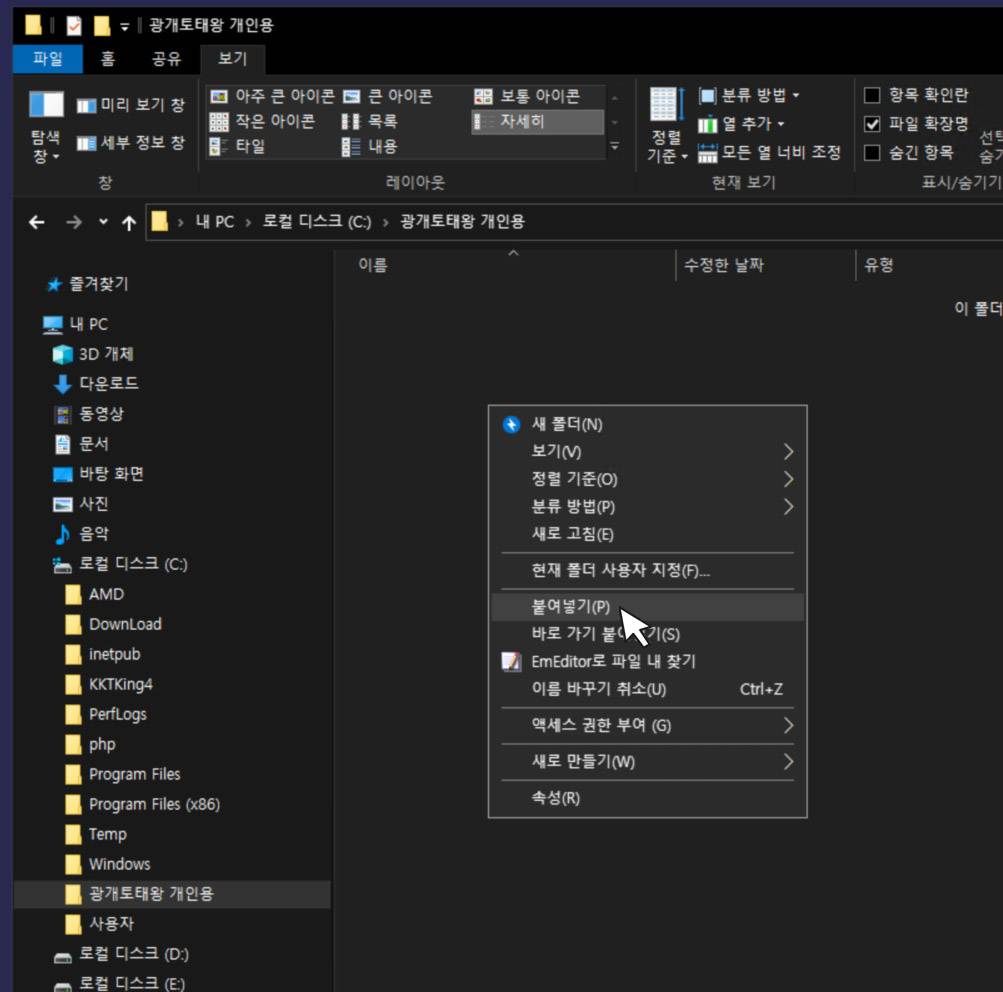Click the 정렬 기준 sort icon in ribbon
This screenshot has width=1003, height=992.
(665, 105)
